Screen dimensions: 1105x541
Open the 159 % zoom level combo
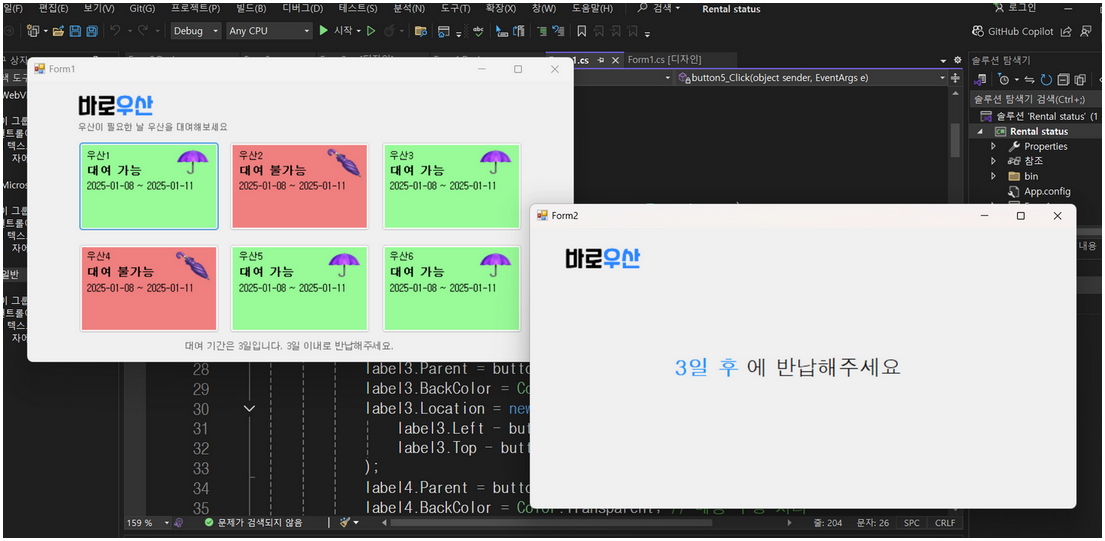coord(147,523)
